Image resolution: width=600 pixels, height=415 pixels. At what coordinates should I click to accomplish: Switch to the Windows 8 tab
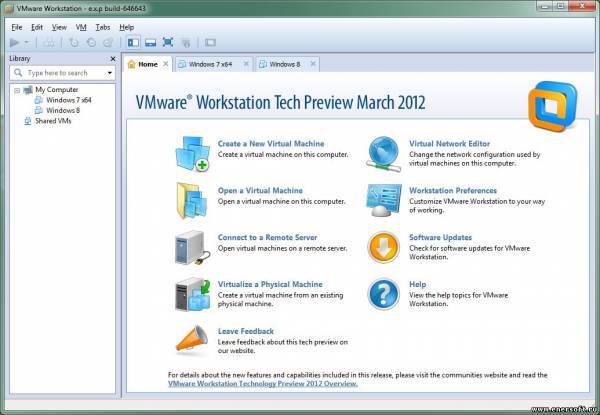point(285,64)
